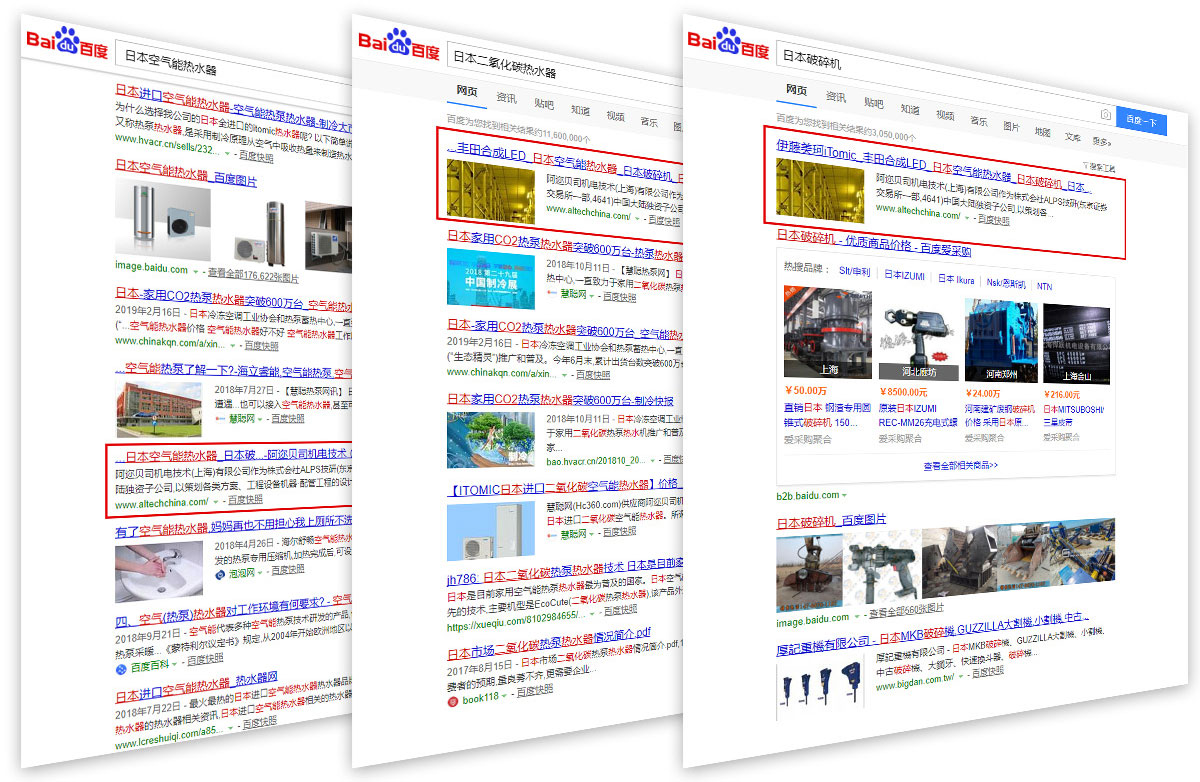This screenshot has width=1200, height=782.
Task: Click the book118 source icon in middle results
Action: [453, 698]
